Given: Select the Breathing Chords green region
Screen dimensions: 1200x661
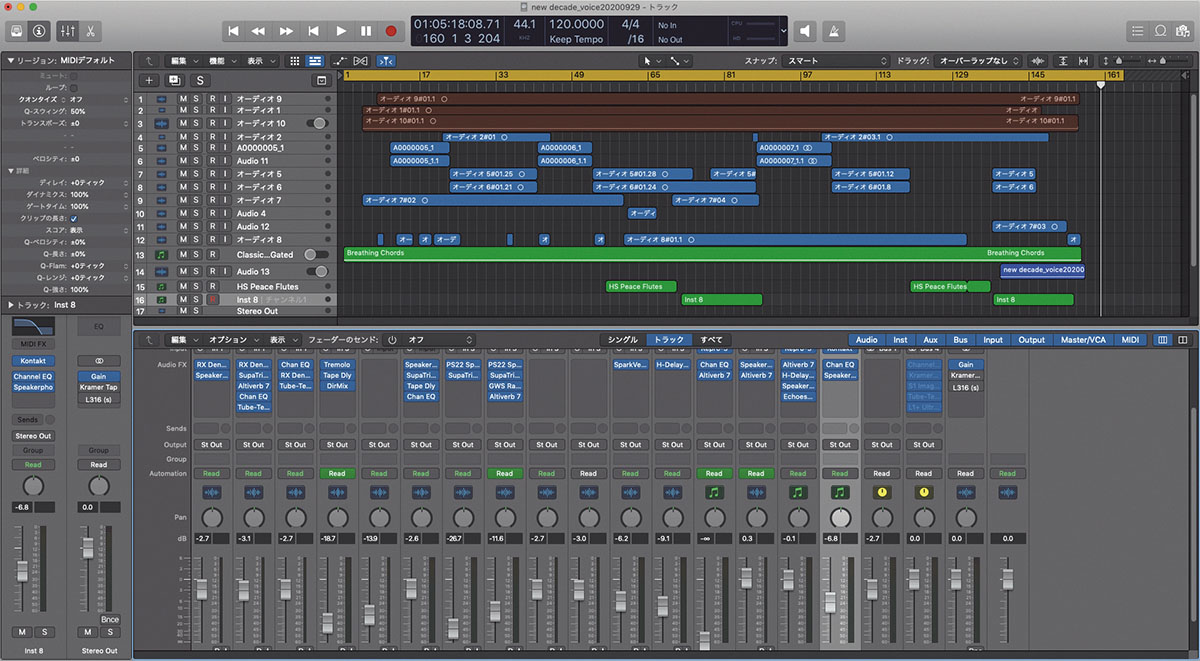Looking at the screenshot, I should coord(712,254).
